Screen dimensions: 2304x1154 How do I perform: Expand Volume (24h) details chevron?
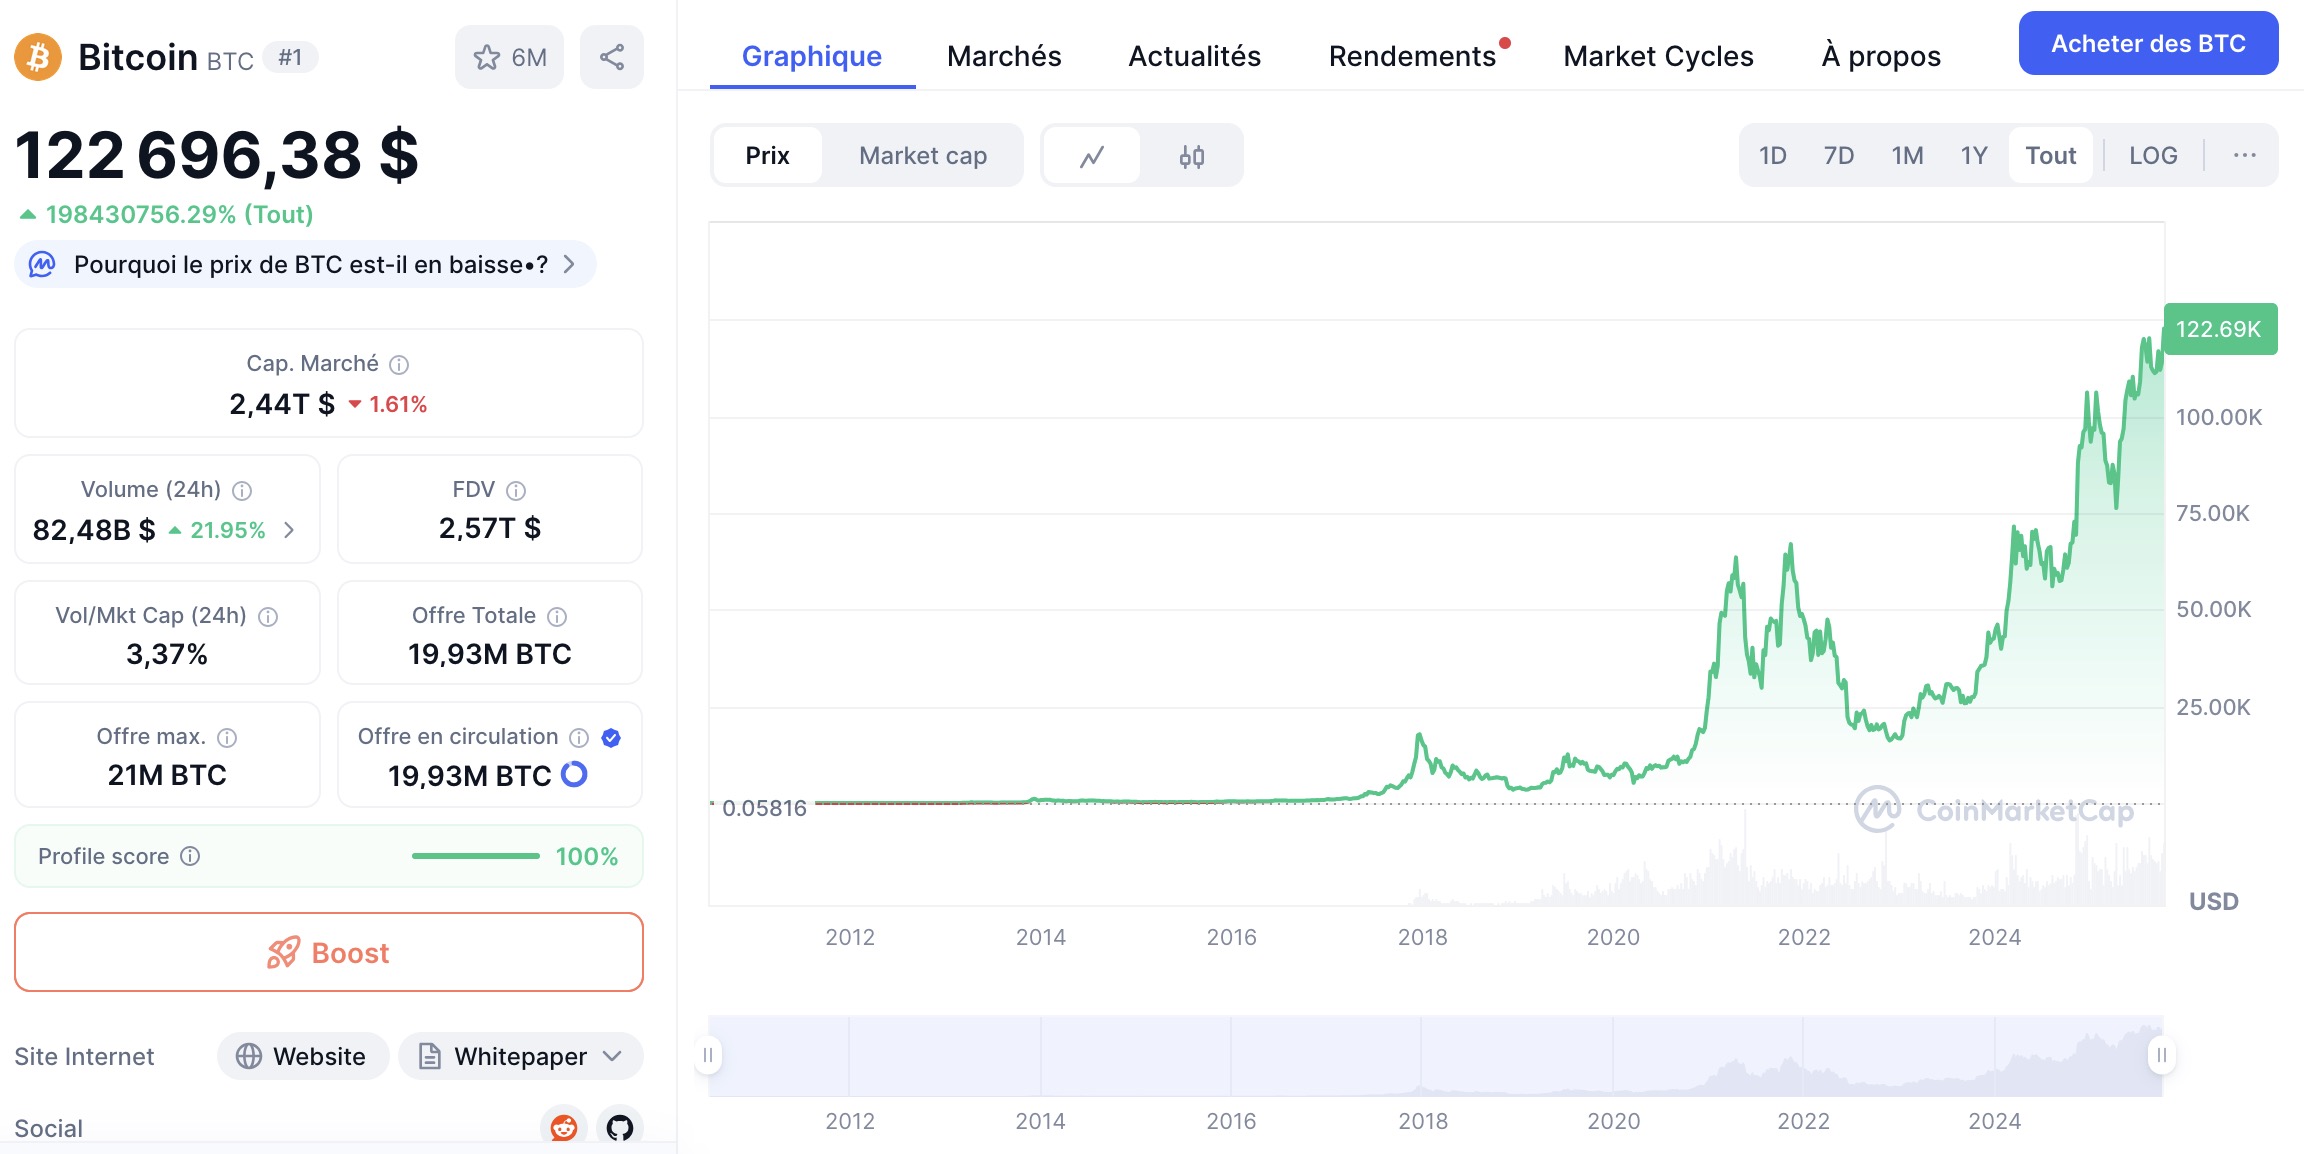coord(289,530)
